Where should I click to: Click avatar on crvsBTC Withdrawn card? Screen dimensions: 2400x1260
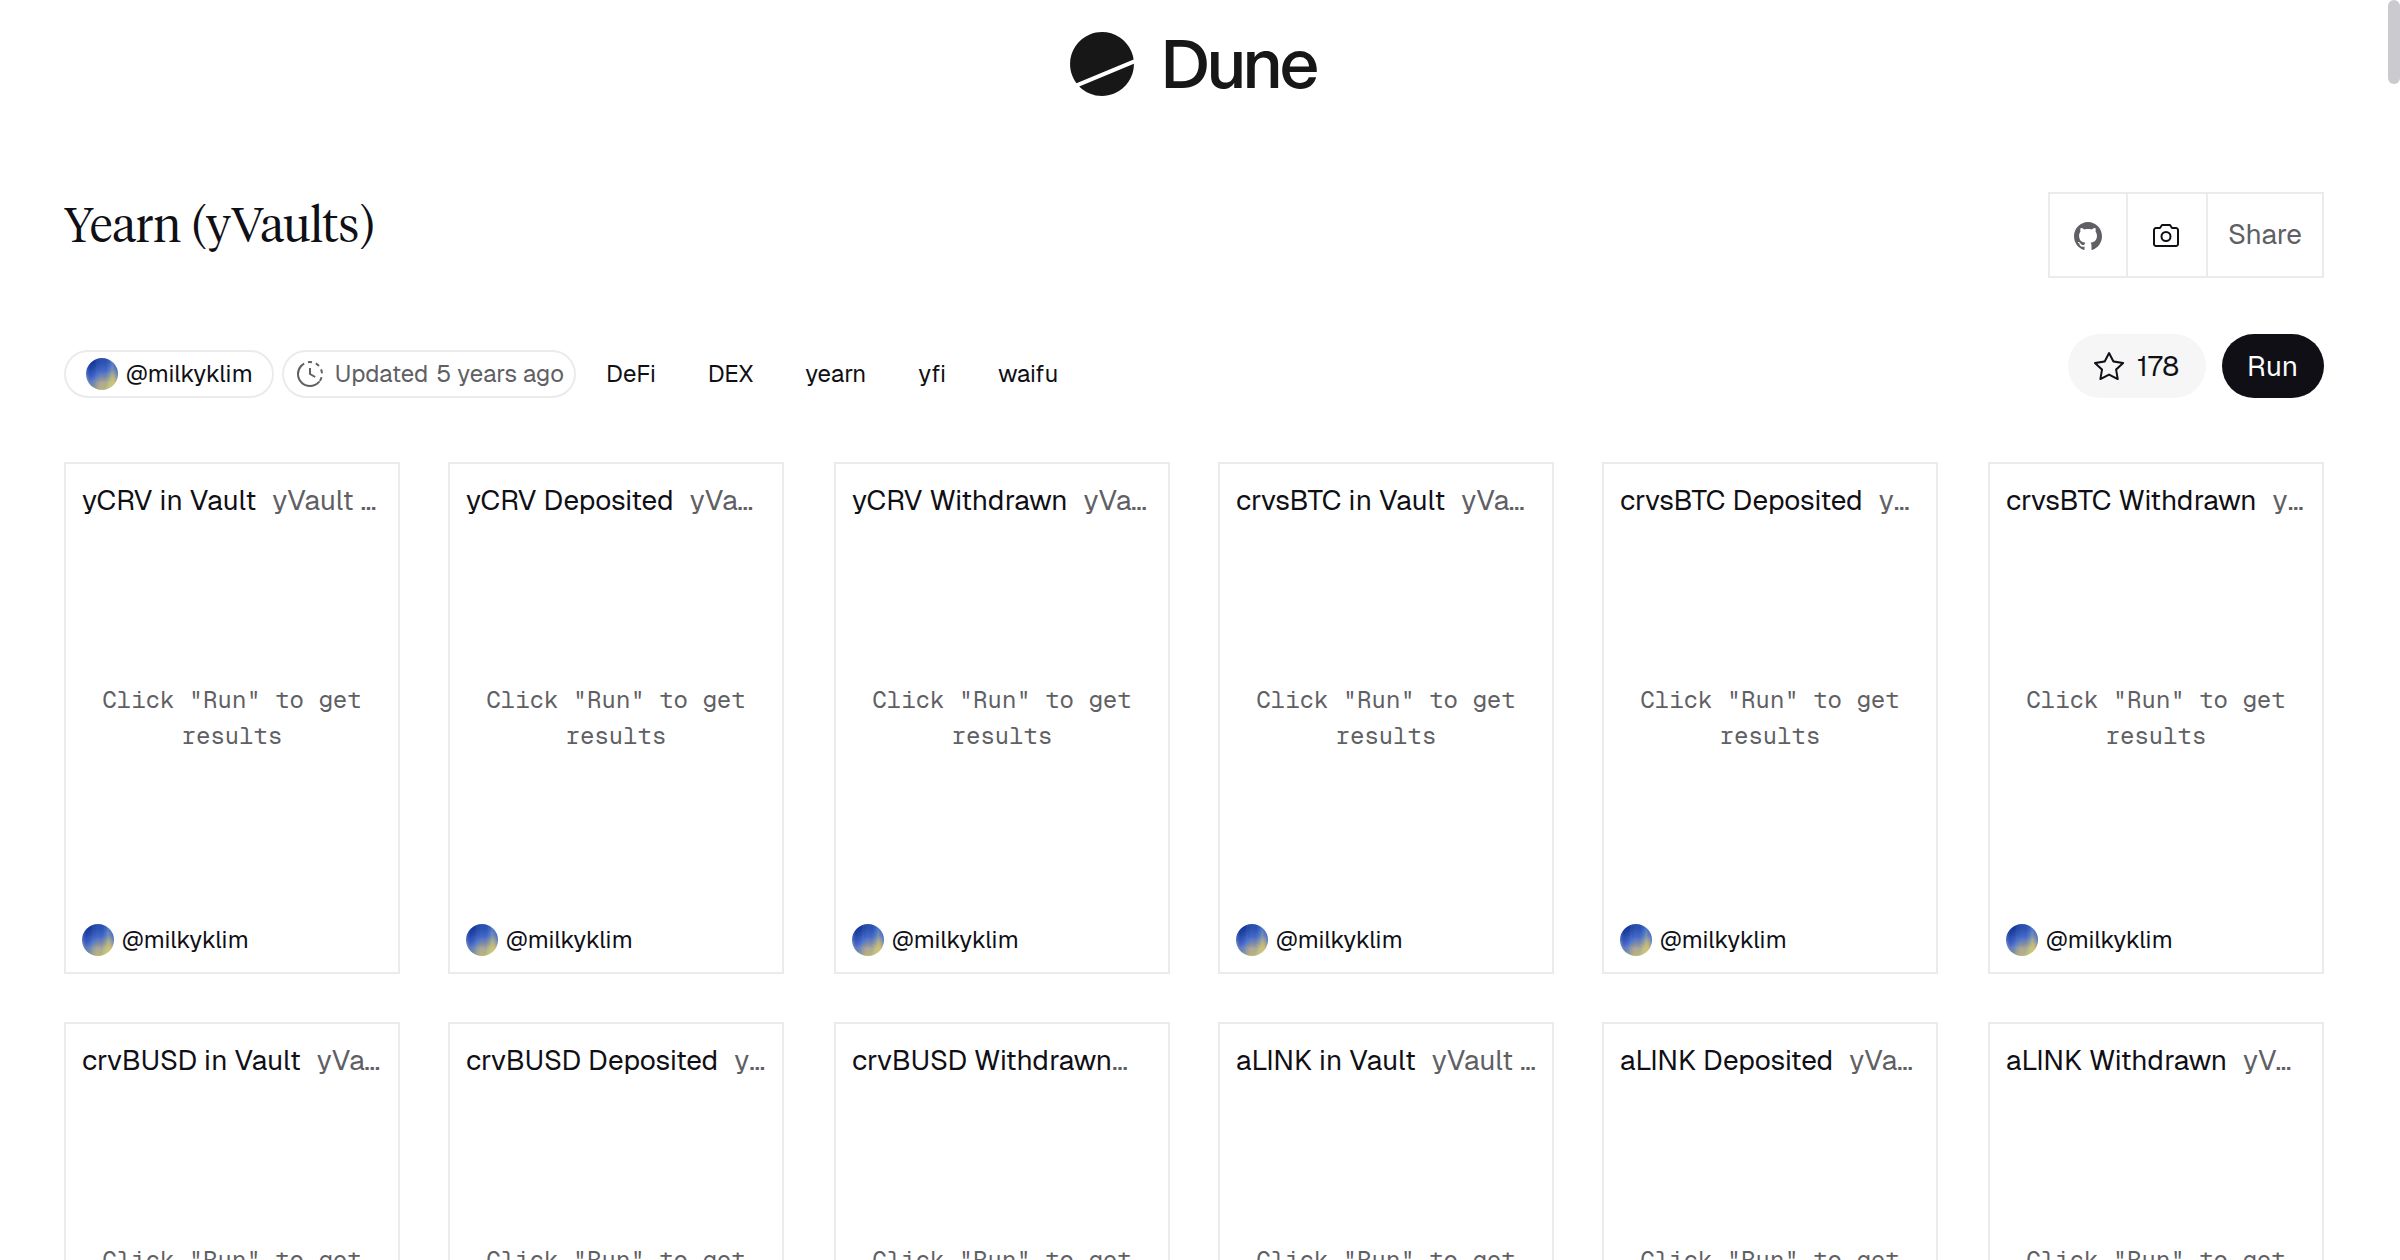tap(2021, 940)
